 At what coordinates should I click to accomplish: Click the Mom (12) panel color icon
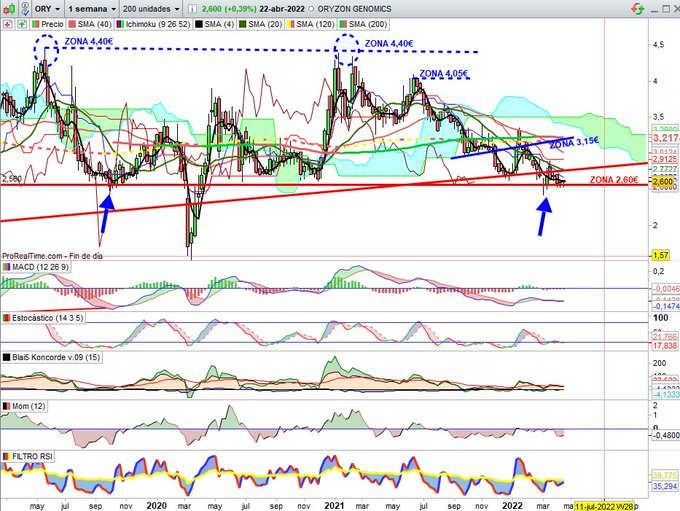pyautogui.click(x=7, y=406)
